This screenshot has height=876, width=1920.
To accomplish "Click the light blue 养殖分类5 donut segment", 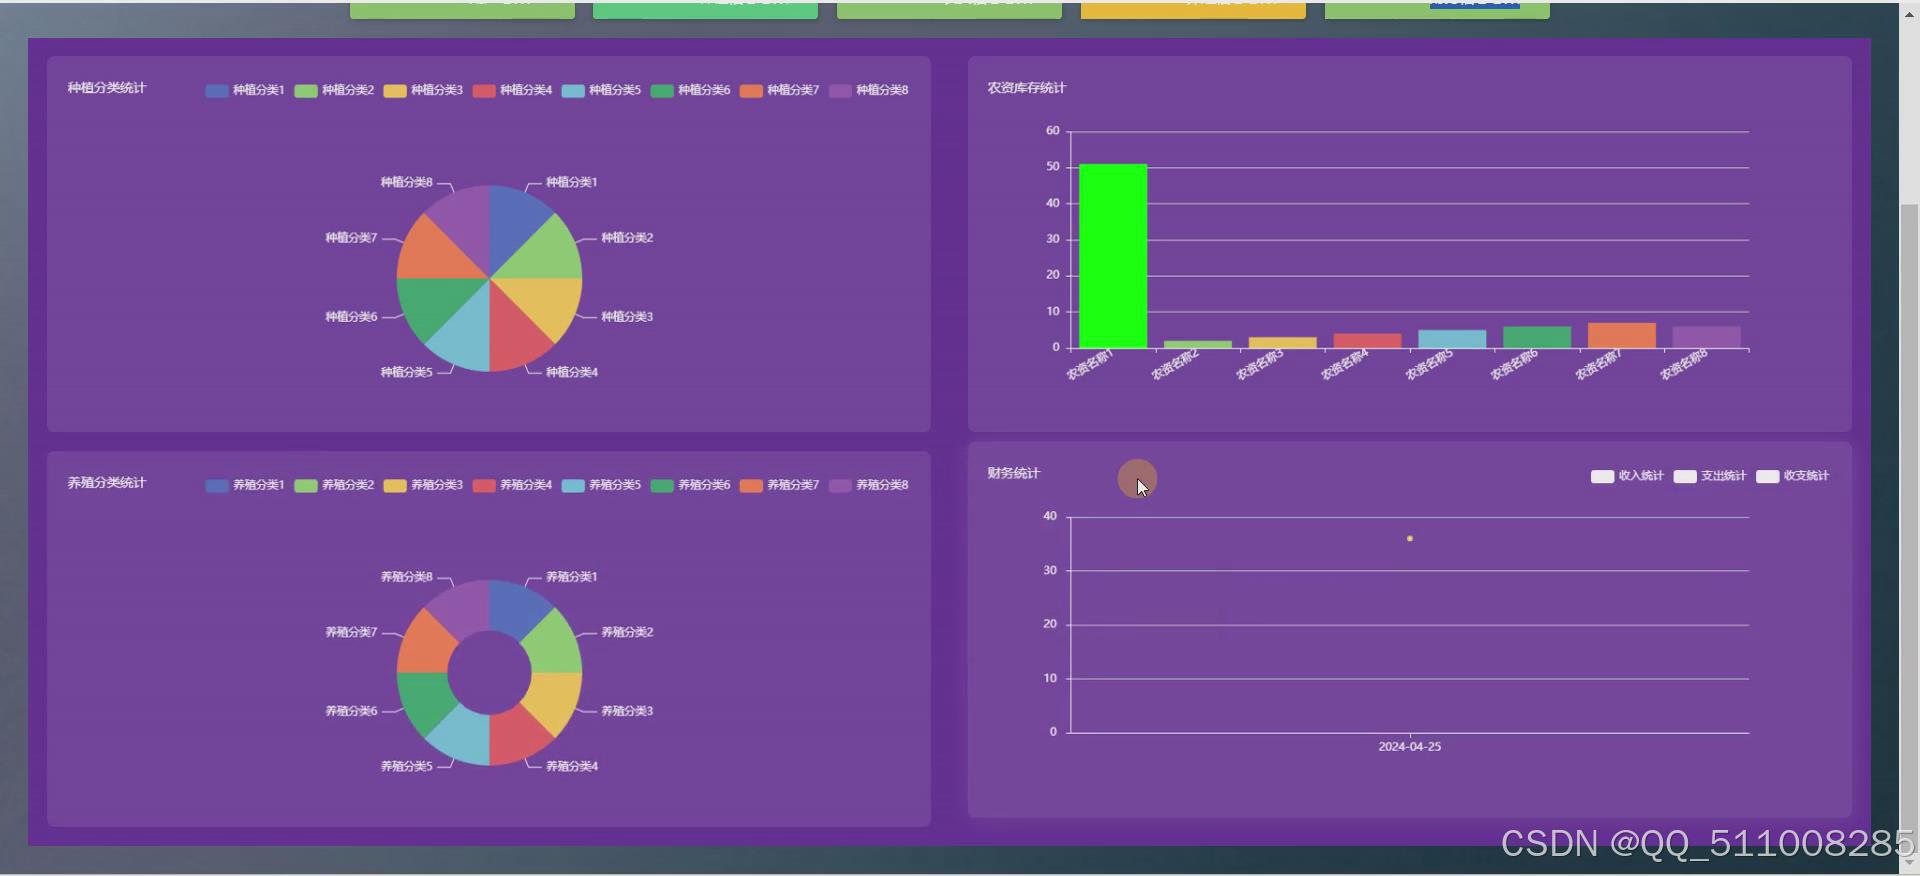I will coord(462,738).
